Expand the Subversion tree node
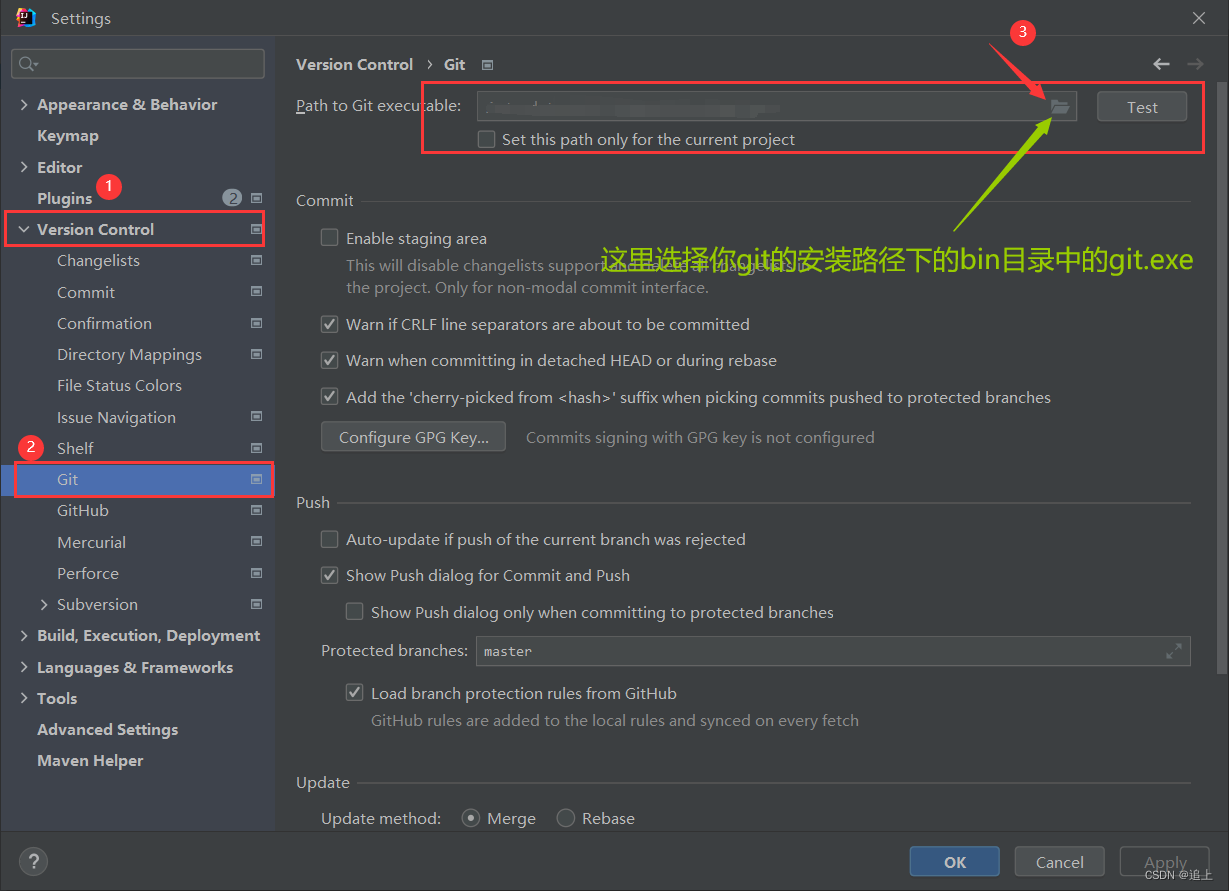The width and height of the screenshot is (1229, 891). [x=44, y=604]
